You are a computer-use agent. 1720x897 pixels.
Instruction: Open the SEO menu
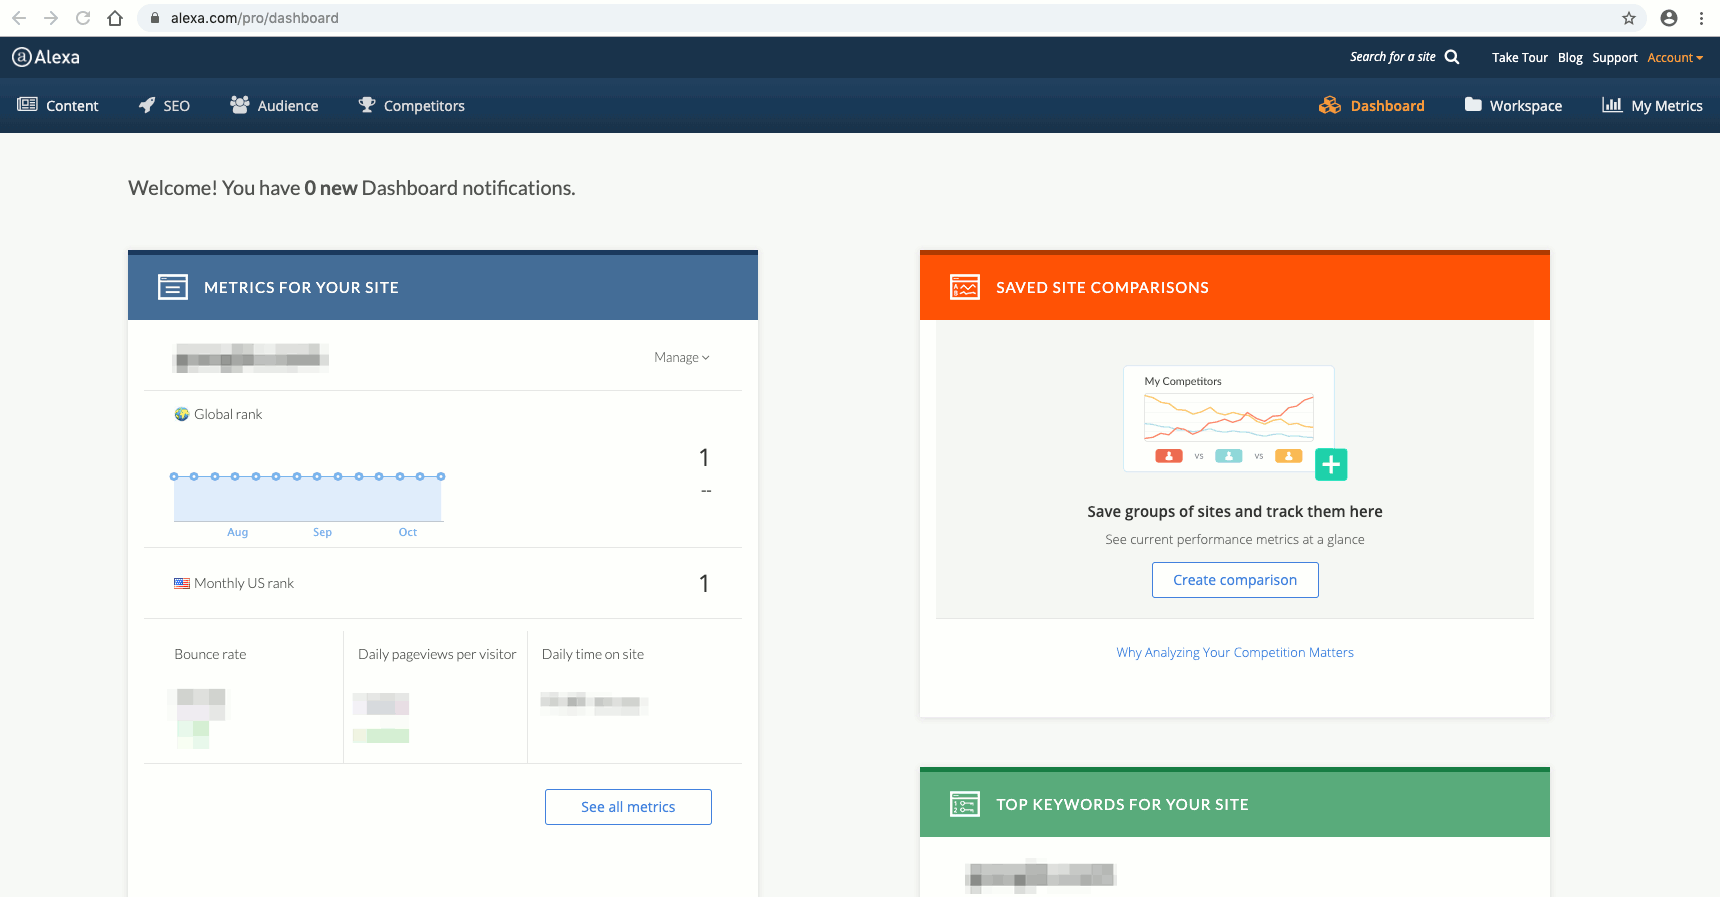click(x=164, y=106)
